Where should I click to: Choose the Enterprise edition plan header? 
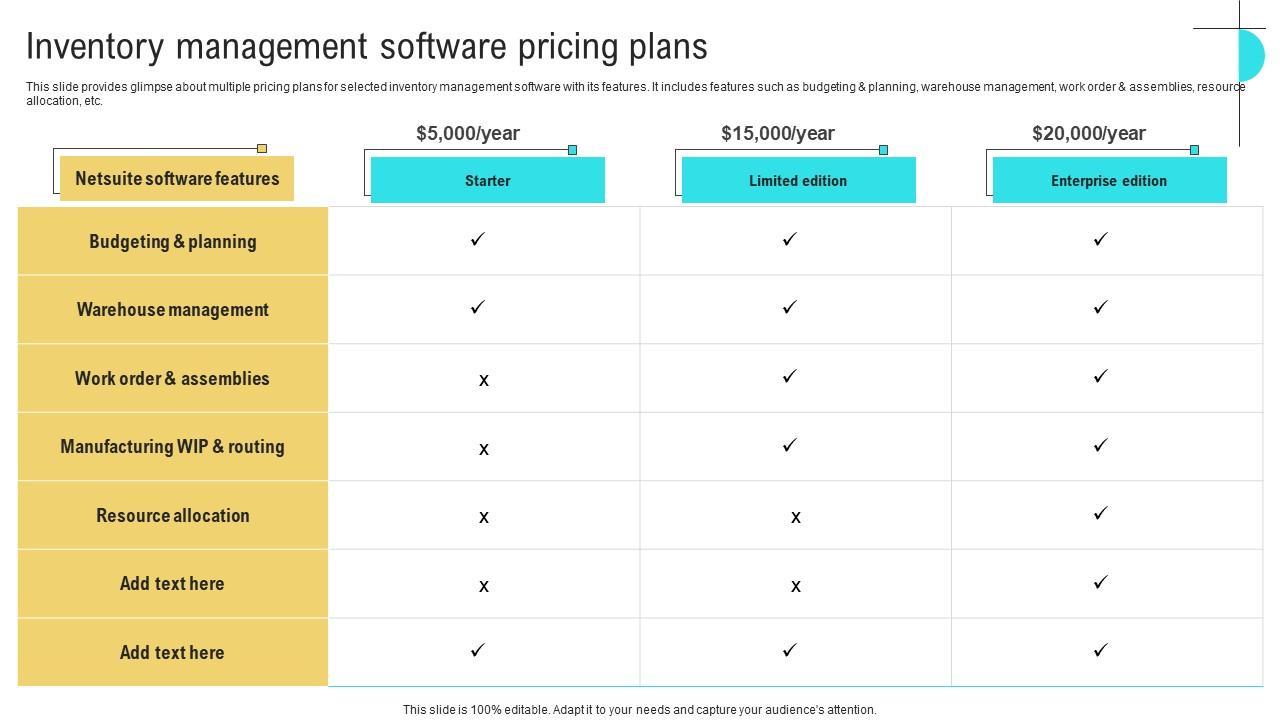(x=1109, y=181)
